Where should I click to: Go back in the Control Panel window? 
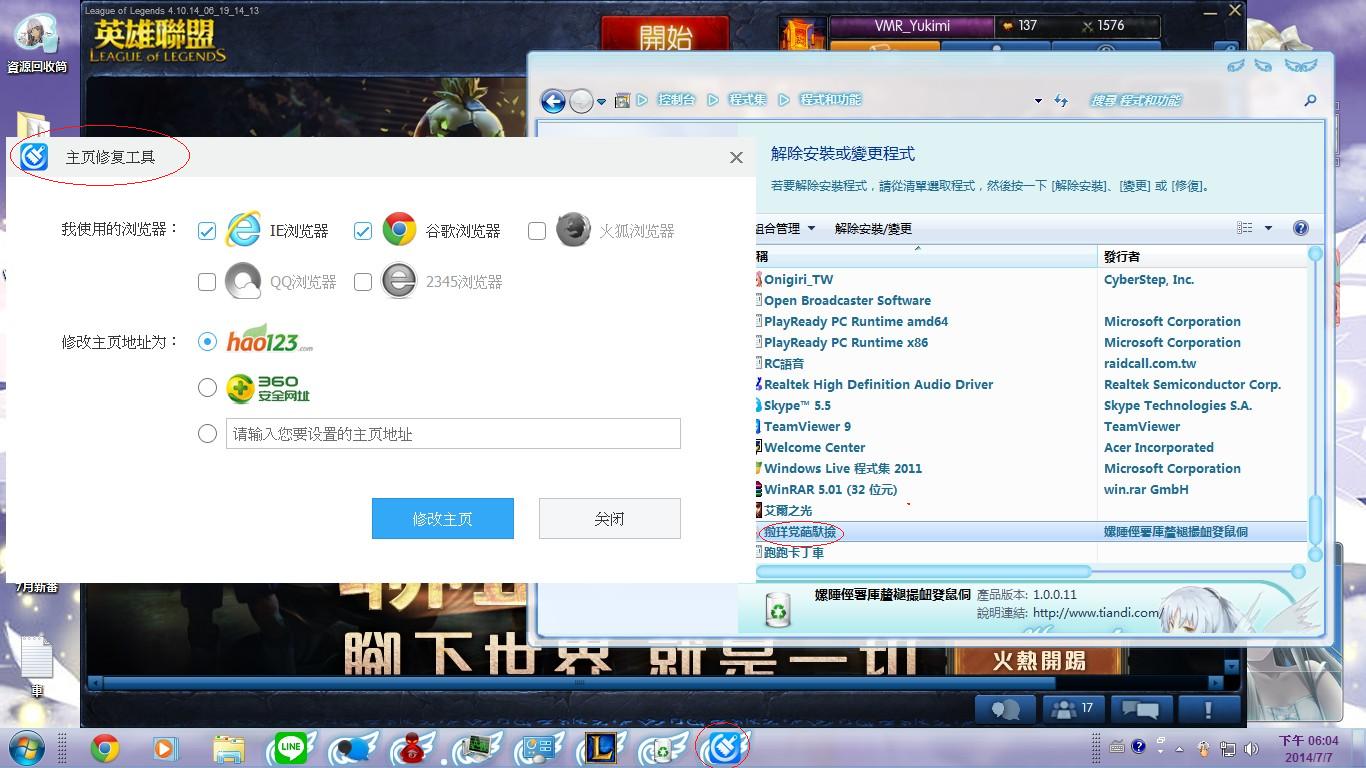[553, 100]
